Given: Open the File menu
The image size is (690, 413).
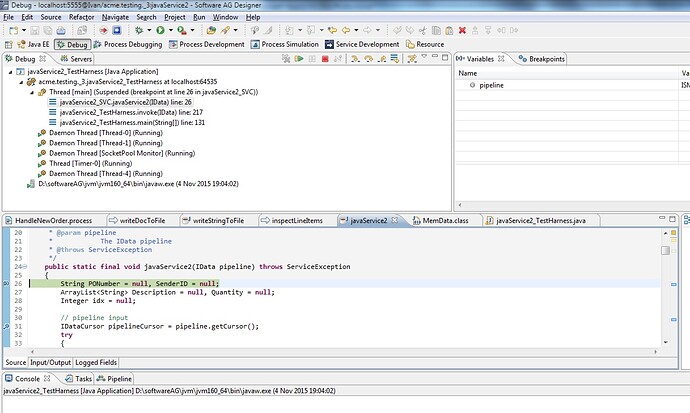Looking at the screenshot, I should pos(8,17).
